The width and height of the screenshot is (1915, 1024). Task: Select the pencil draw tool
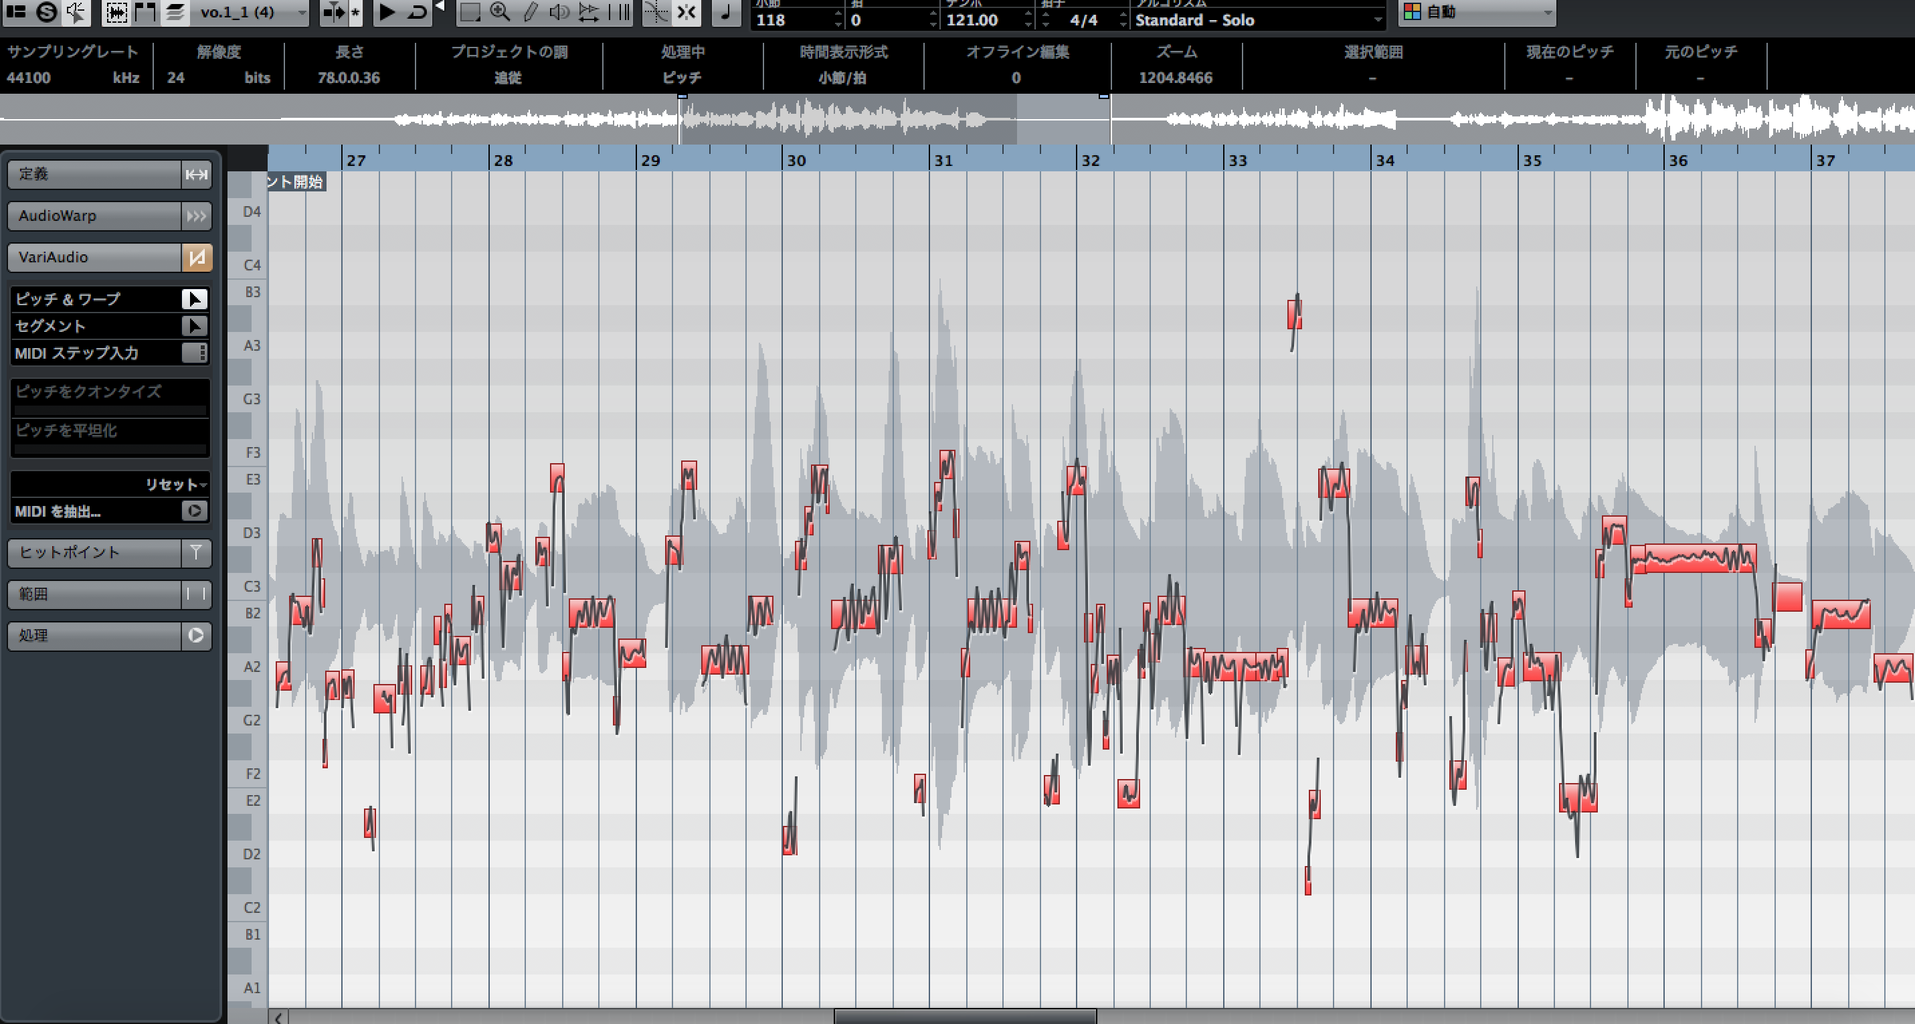click(530, 12)
